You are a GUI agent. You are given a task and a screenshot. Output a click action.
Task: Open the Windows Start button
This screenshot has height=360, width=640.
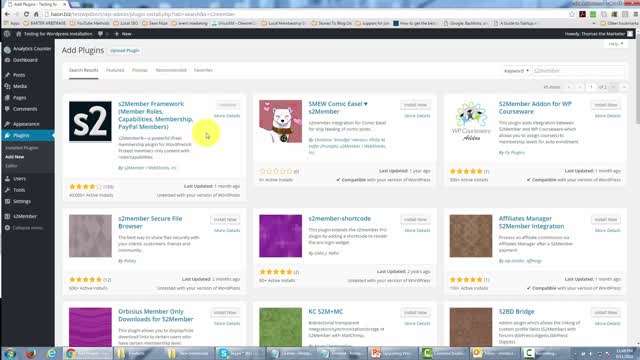[x=10, y=353]
